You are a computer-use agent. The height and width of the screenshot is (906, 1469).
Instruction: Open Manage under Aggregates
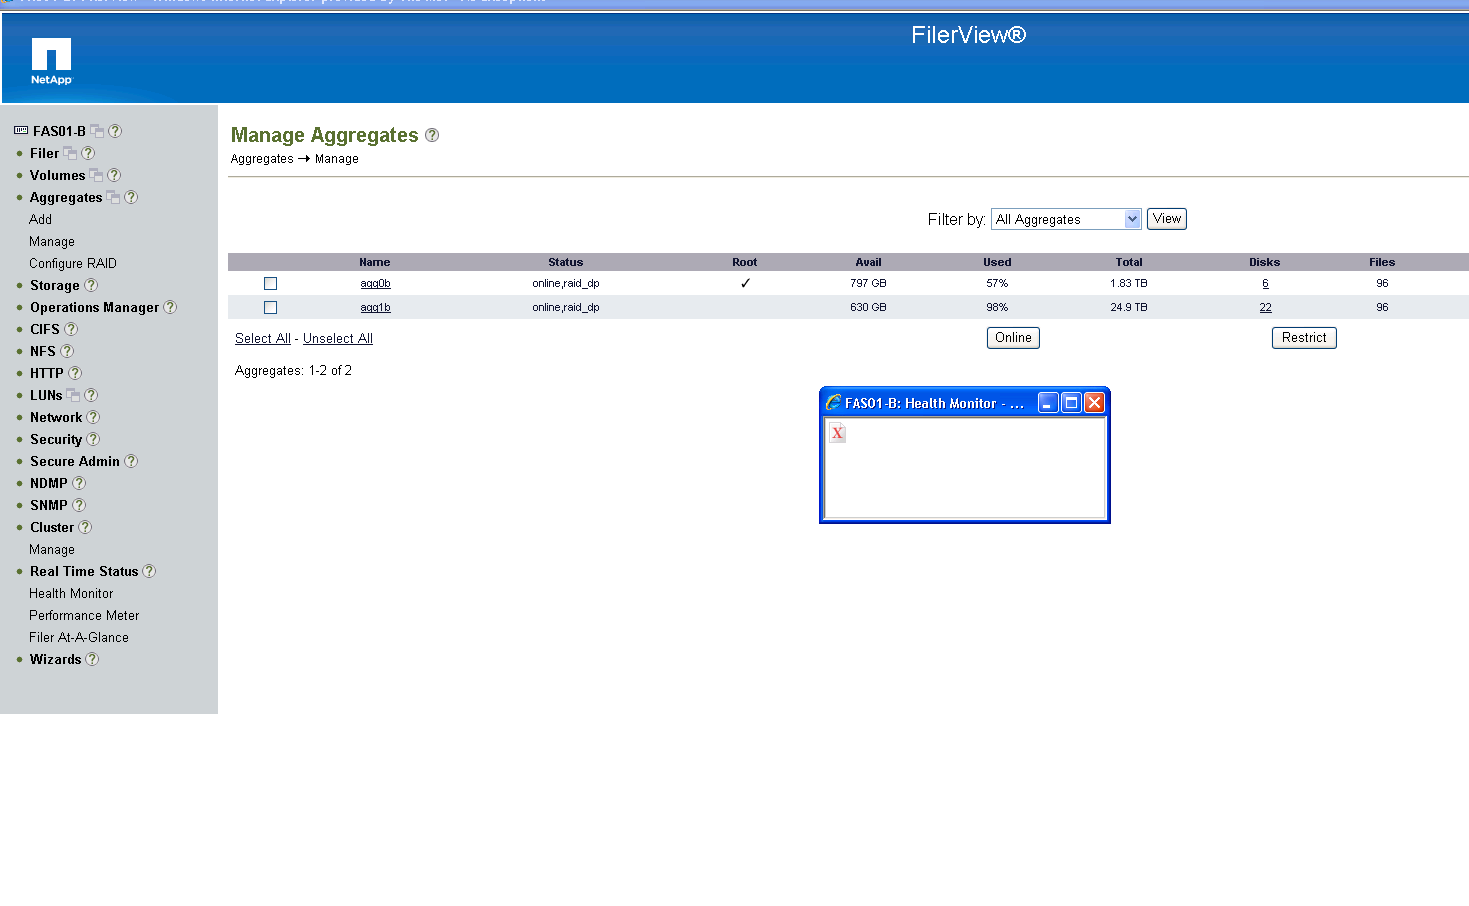(x=52, y=241)
